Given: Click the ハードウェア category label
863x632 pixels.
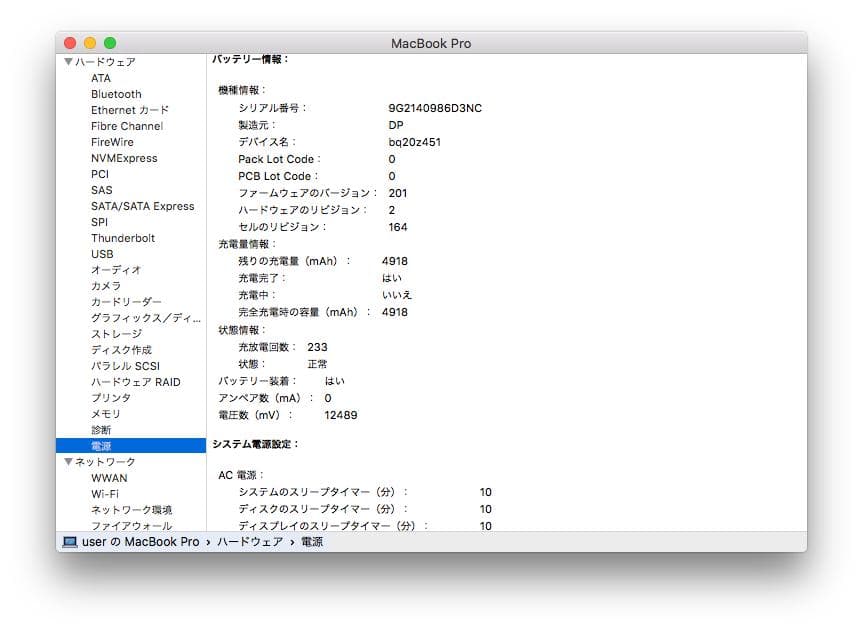Looking at the screenshot, I should tap(105, 62).
